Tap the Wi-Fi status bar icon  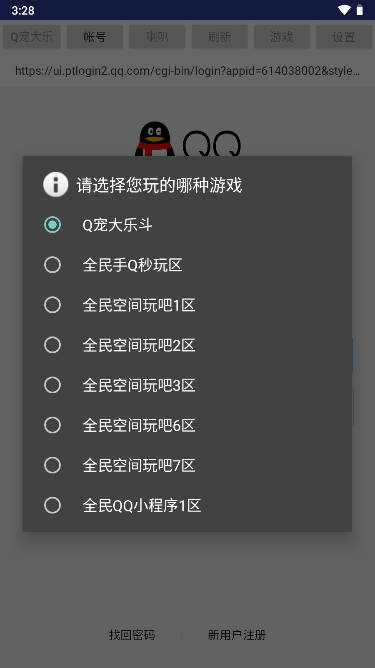344,10
